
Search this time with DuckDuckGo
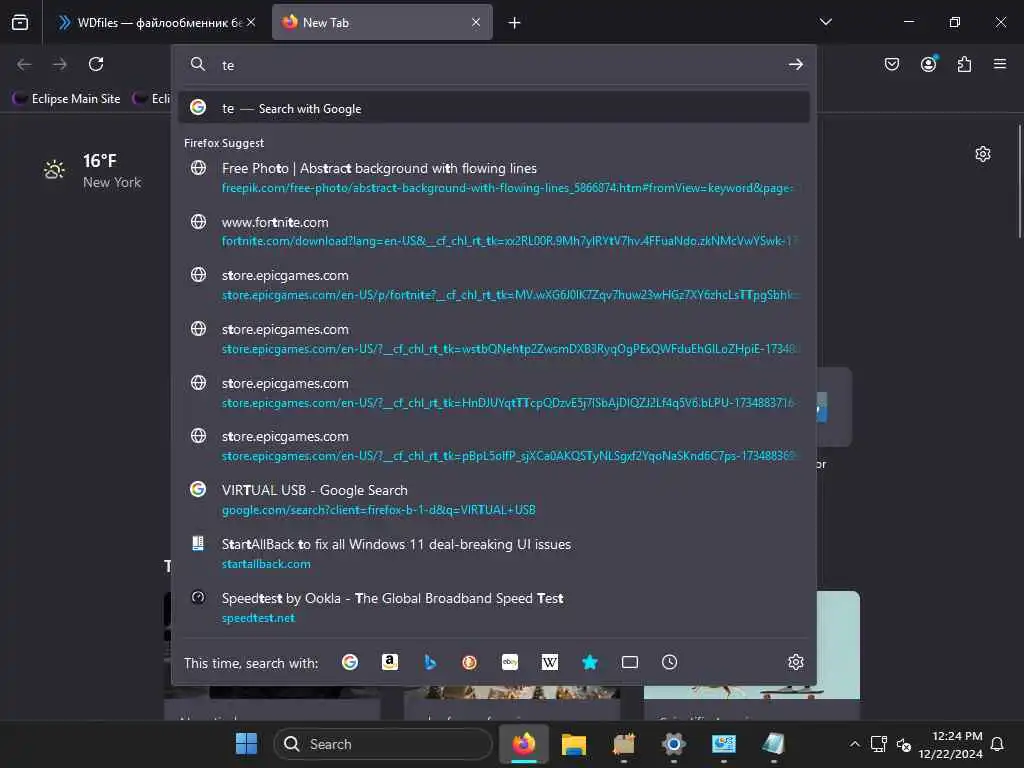[470, 662]
